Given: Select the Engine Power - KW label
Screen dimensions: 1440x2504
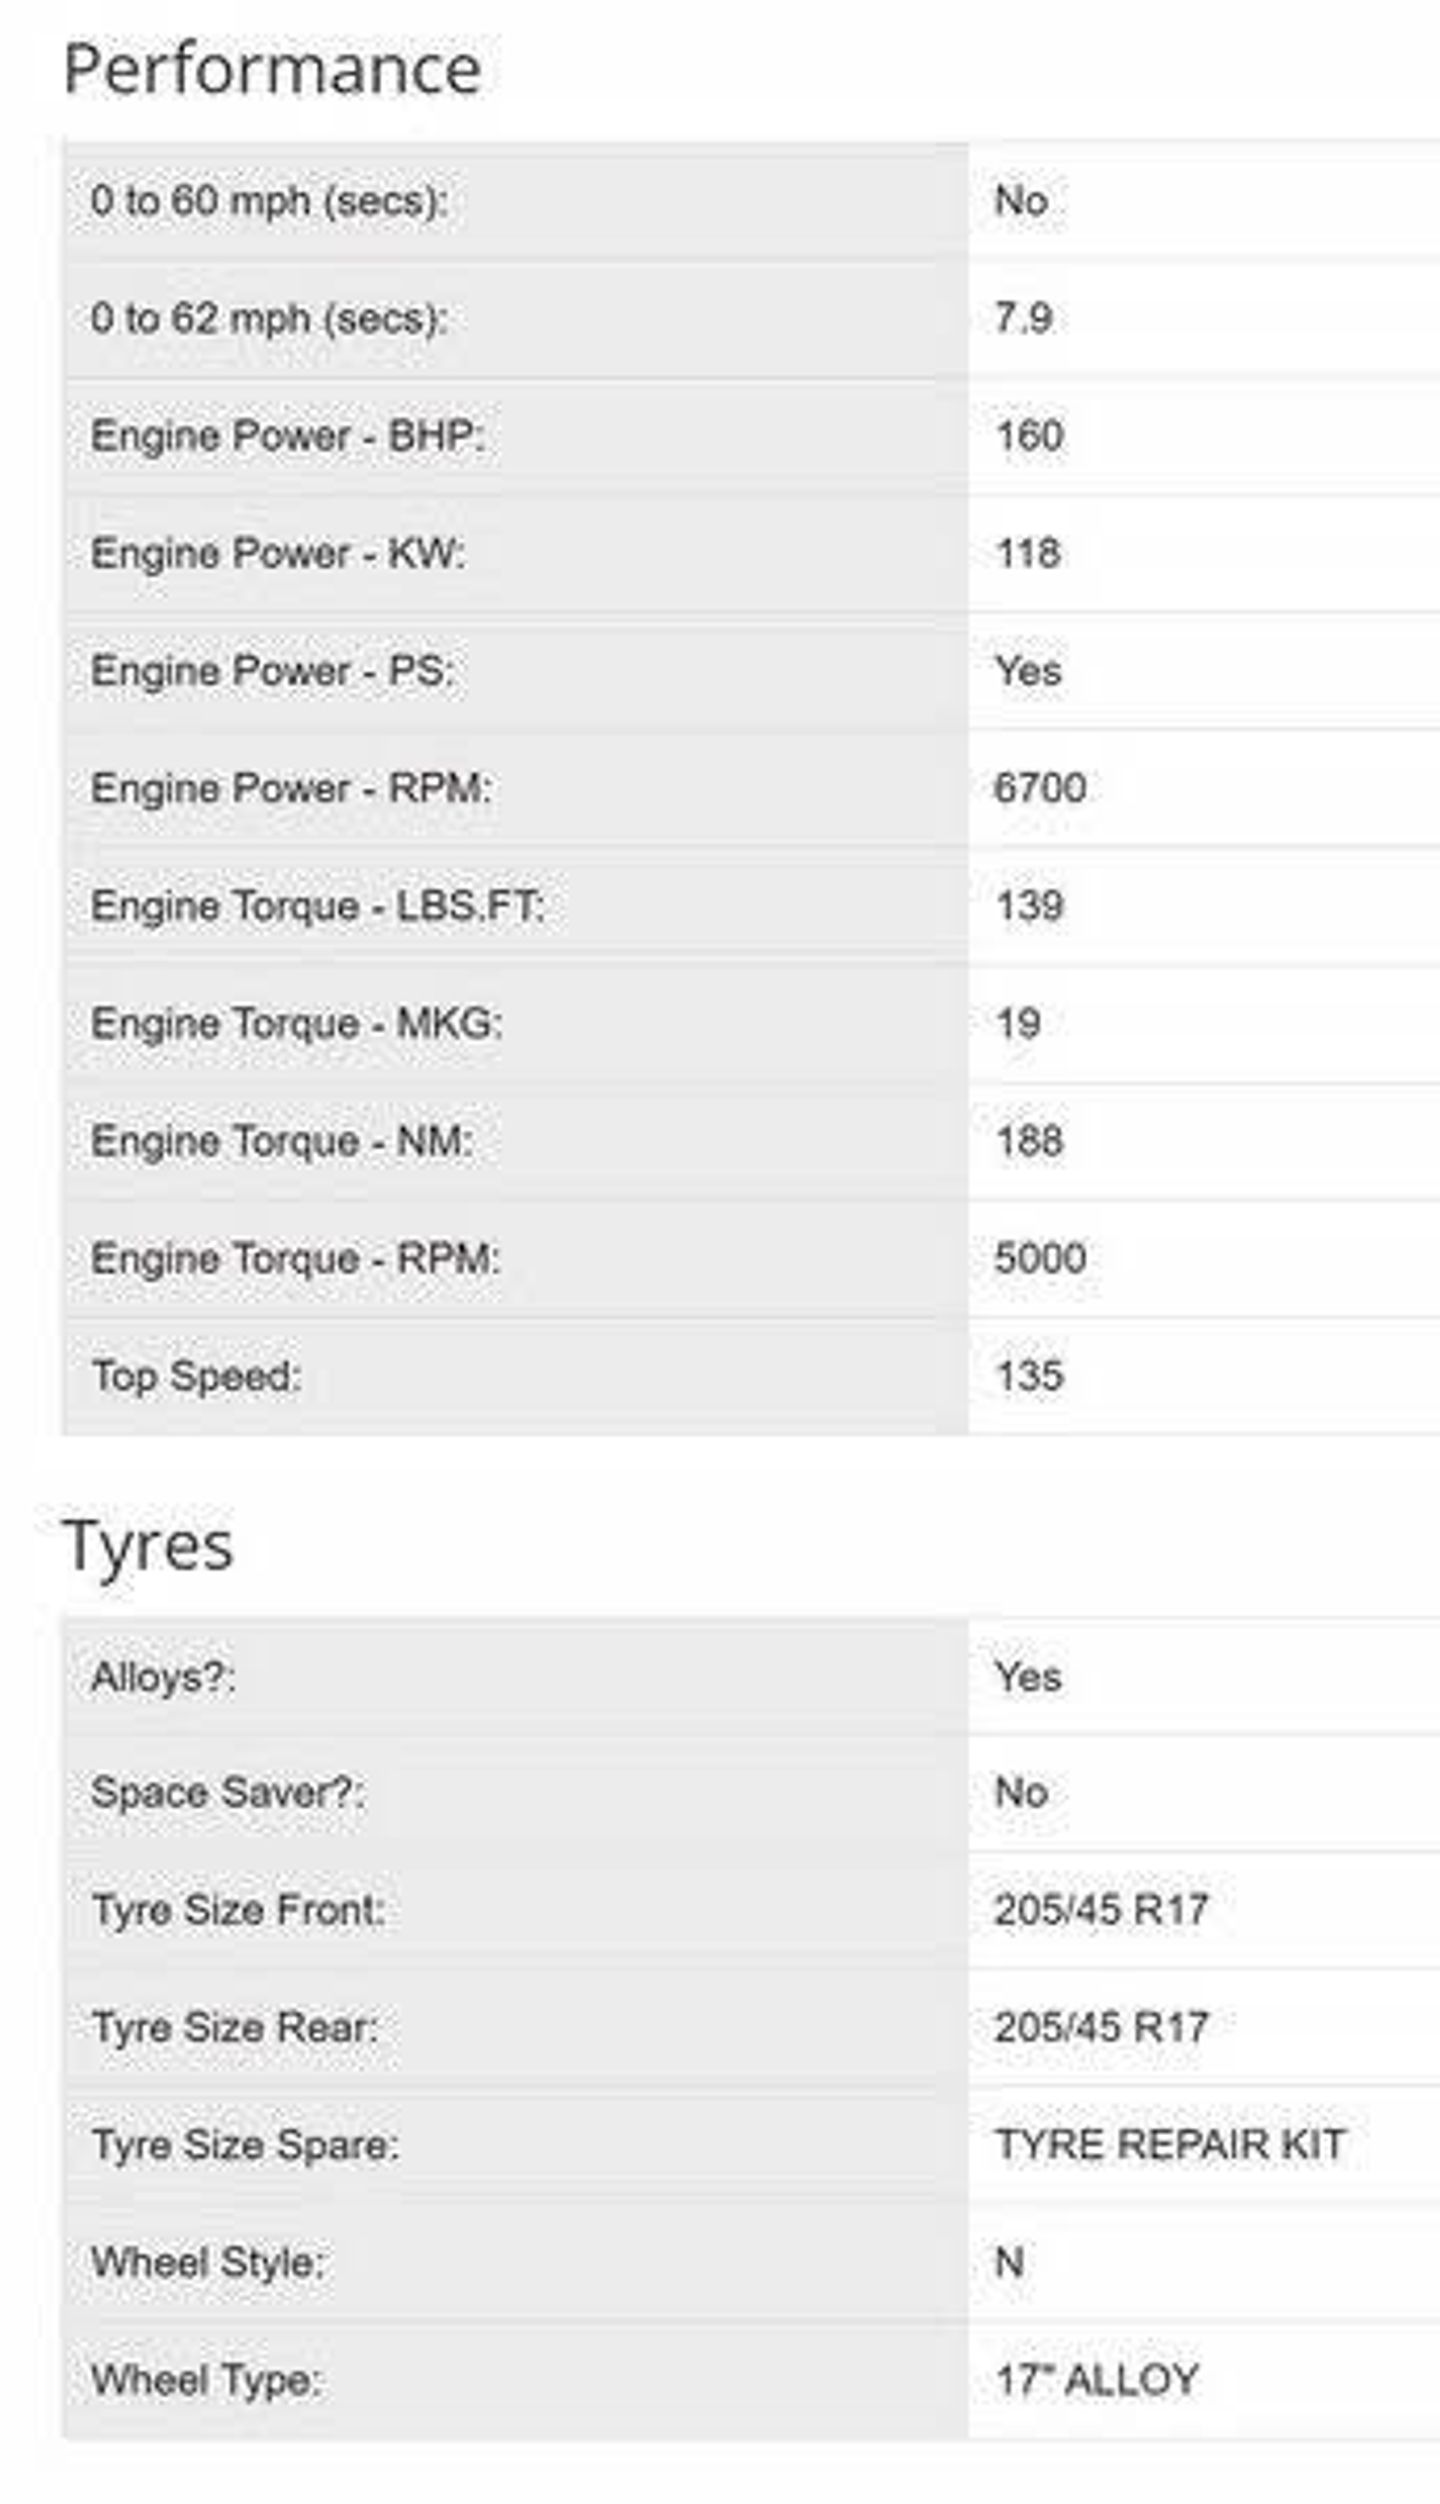Looking at the screenshot, I should pyautogui.click(x=278, y=553).
